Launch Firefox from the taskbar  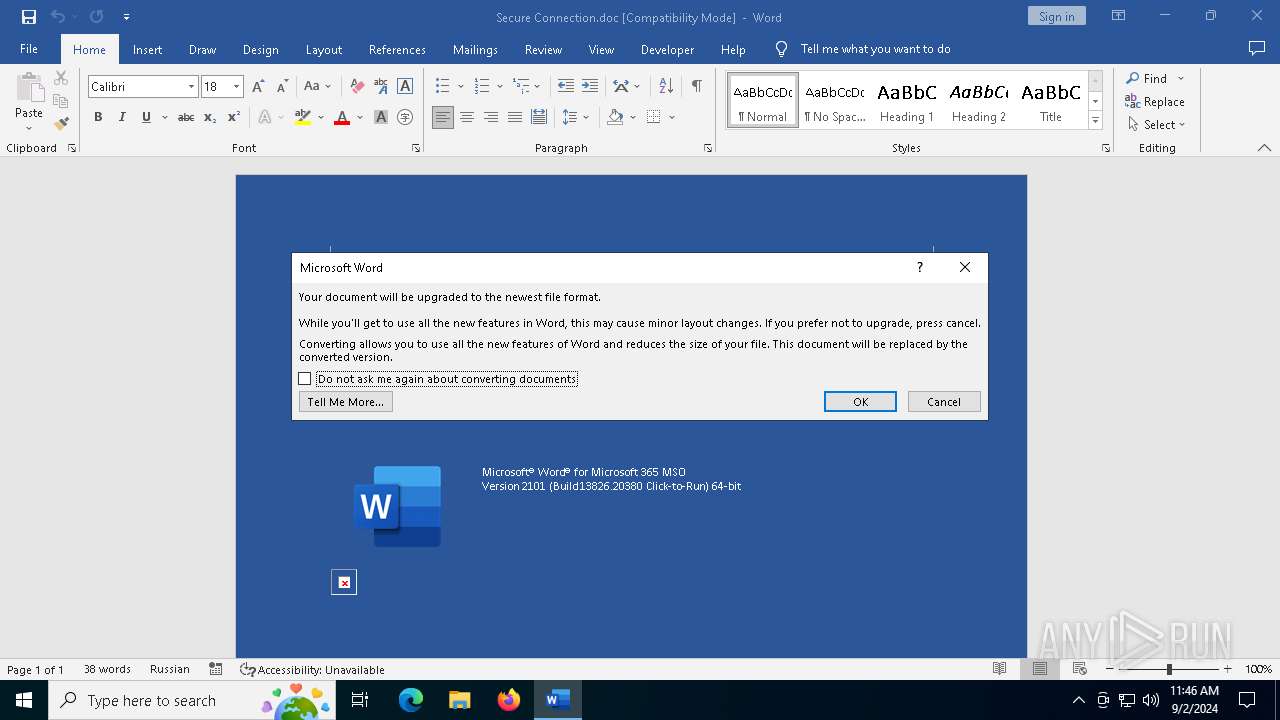pyautogui.click(x=509, y=700)
